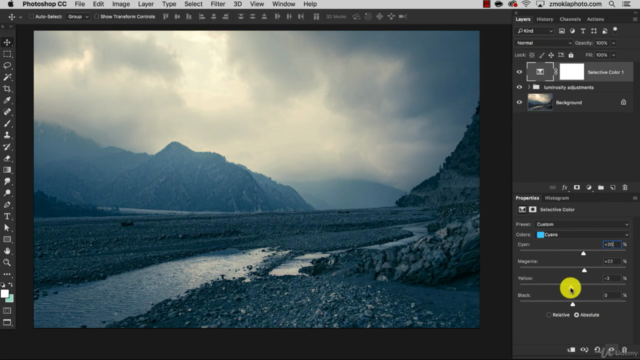The width and height of the screenshot is (640, 360).
Task: Open the Image menu
Action: click(121, 4)
